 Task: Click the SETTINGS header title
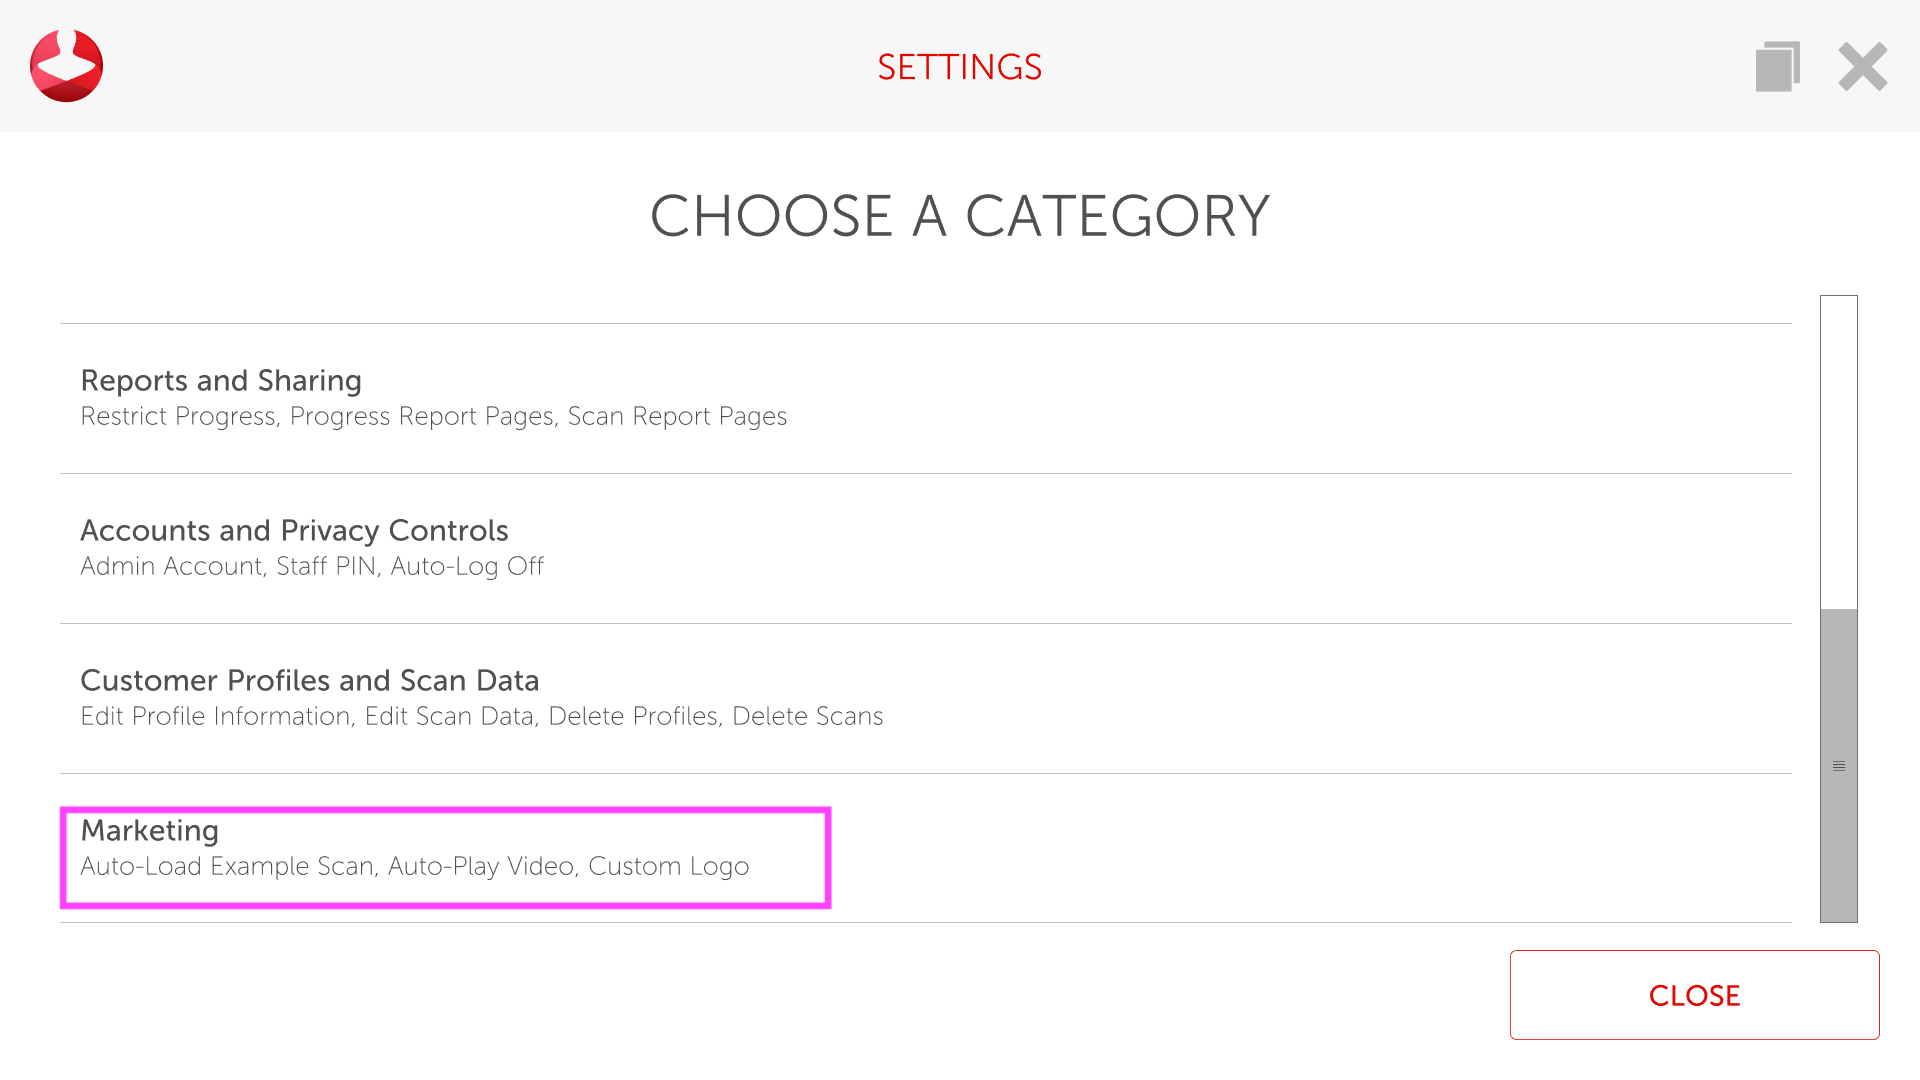[959, 67]
